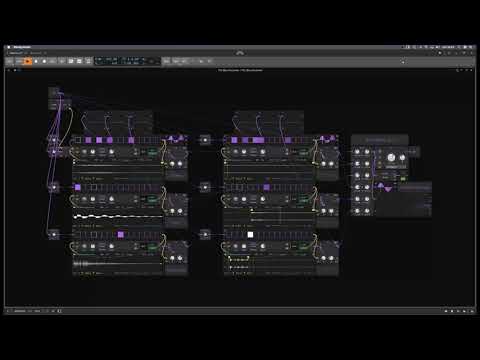Viewport: 480px width, 360px height.
Task: Click the project tab in the top-left tab bar
Action: (16, 53)
